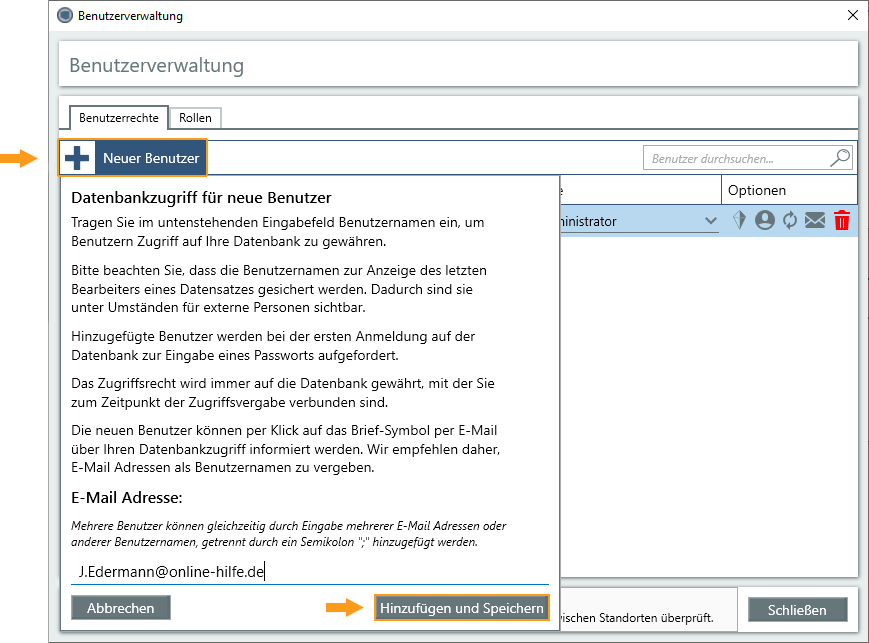This screenshot has height=643, width=869.
Task: Close the Benutzerverwaltung window
Action: (x=852, y=16)
